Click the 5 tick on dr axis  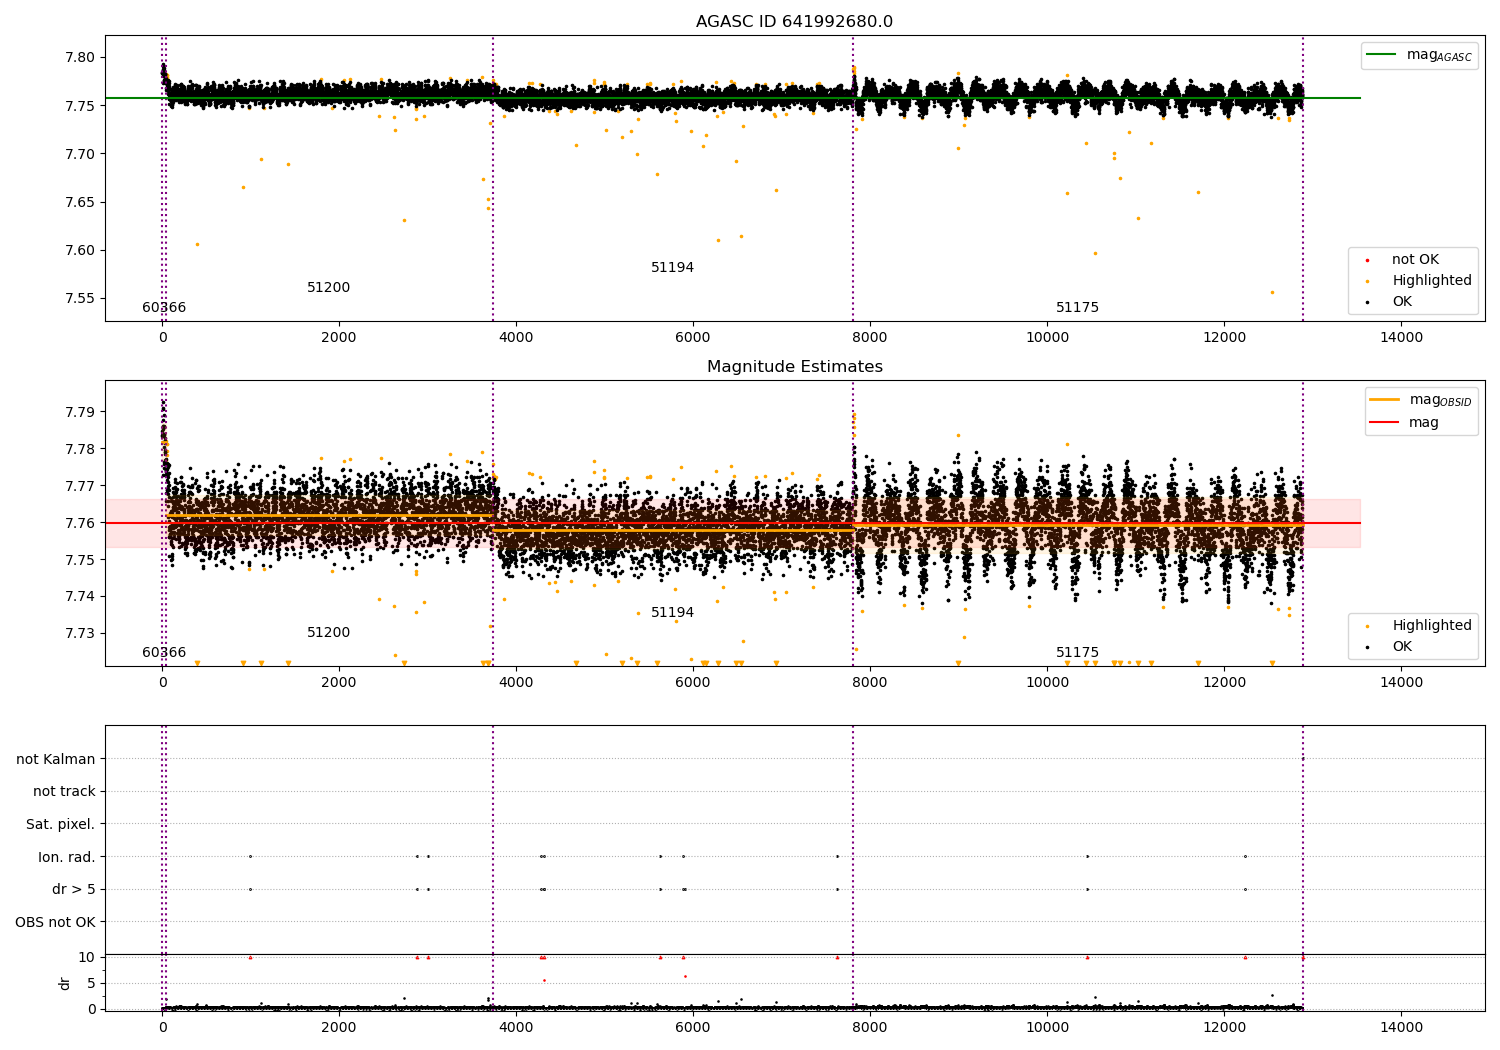[91, 983]
